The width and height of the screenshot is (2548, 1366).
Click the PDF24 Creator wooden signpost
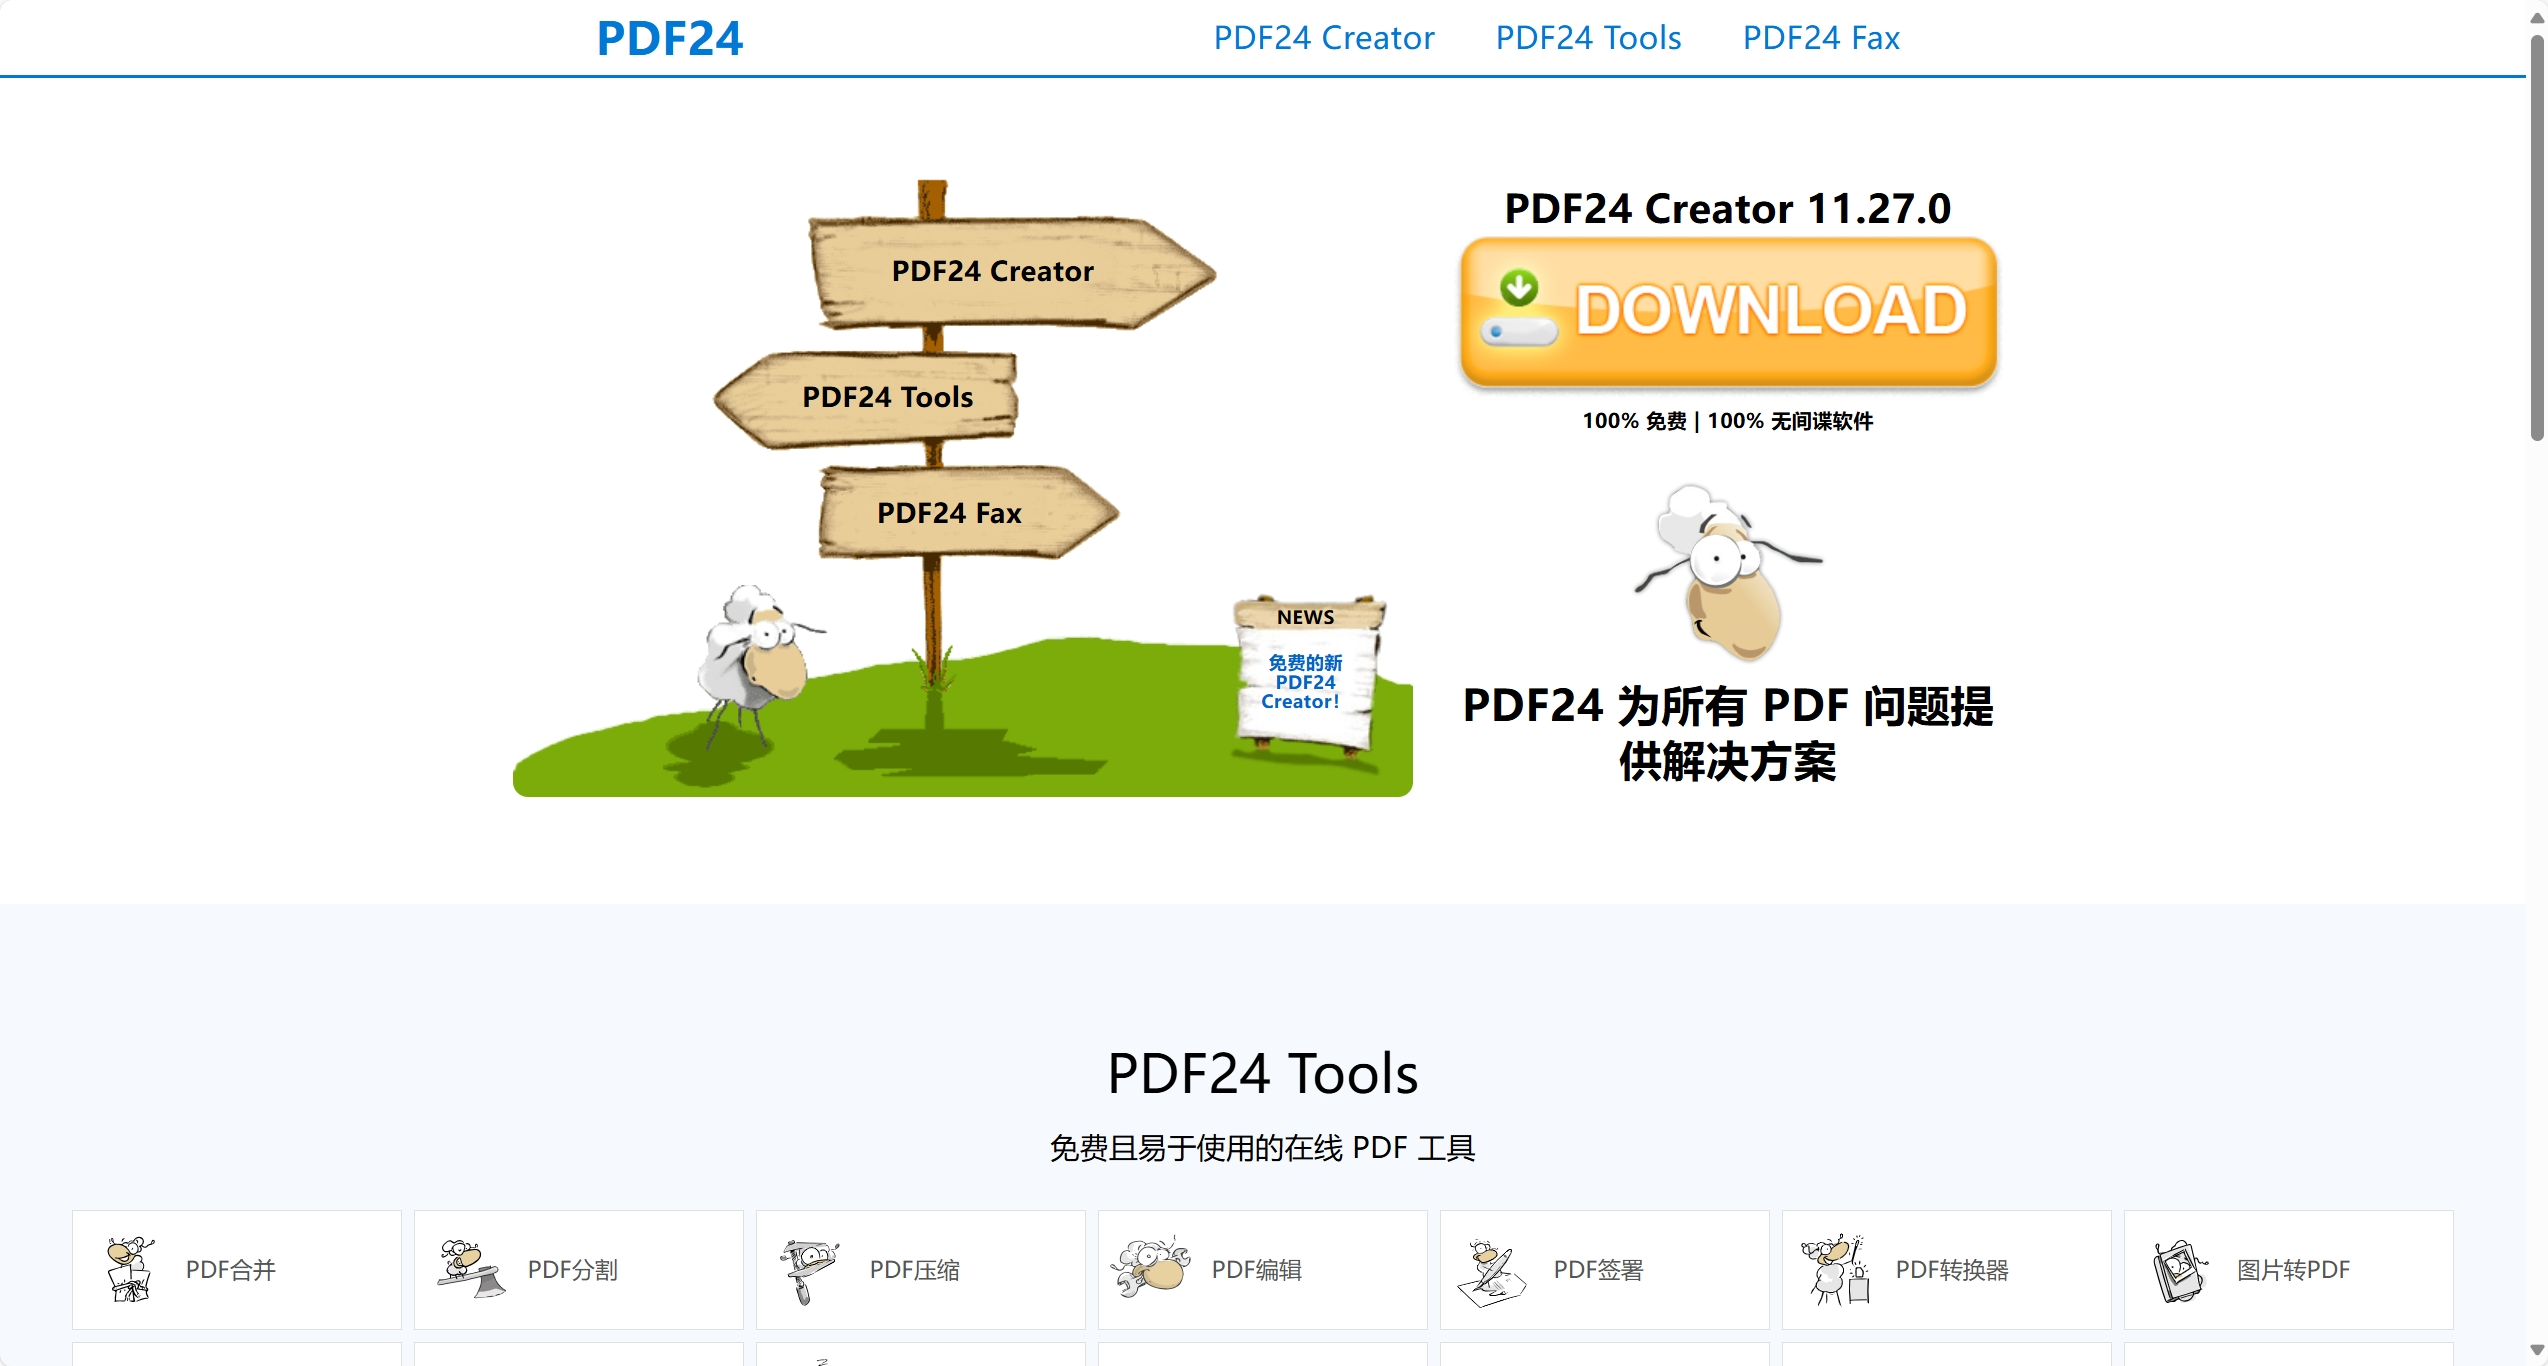tap(992, 271)
